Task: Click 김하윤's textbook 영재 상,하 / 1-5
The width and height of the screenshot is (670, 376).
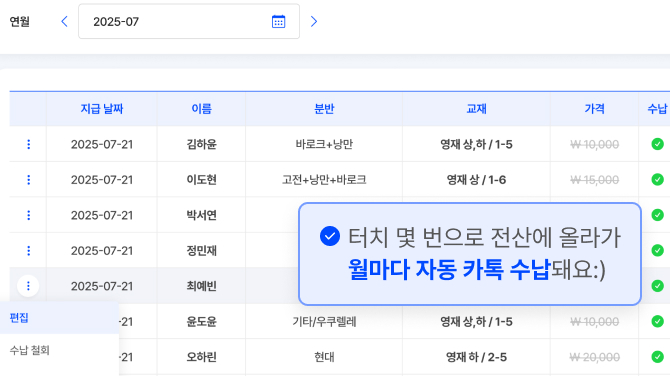Action: (x=476, y=144)
